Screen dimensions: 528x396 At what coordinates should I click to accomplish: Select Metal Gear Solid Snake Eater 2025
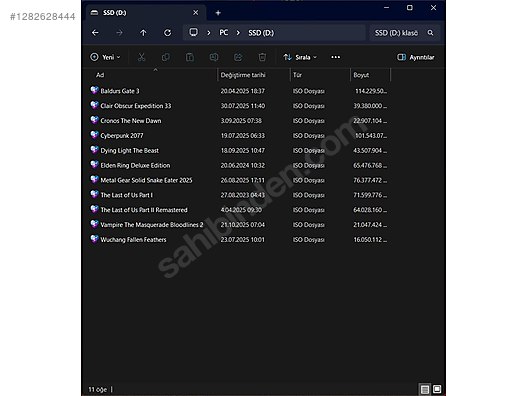pyautogui.click(x=146, y=180)
